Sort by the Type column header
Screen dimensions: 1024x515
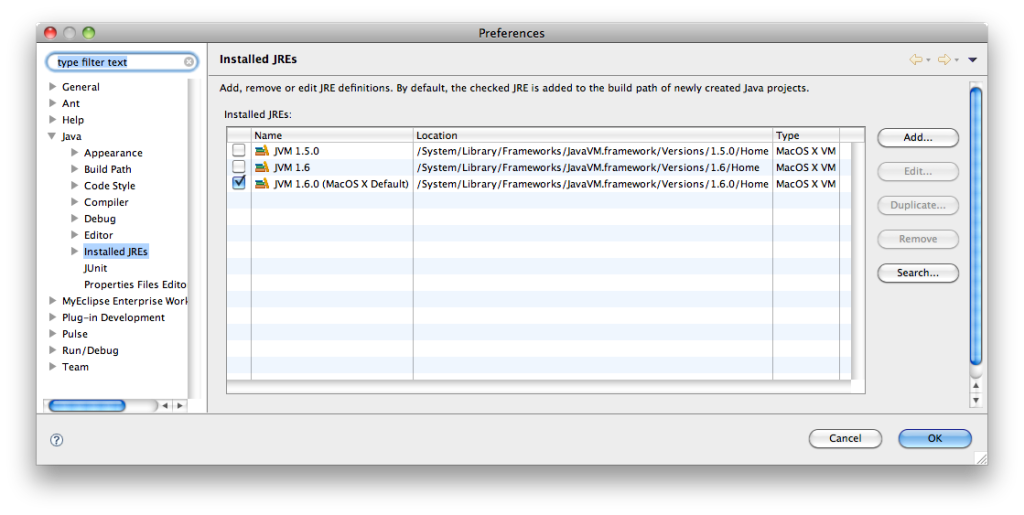point(806,135)
